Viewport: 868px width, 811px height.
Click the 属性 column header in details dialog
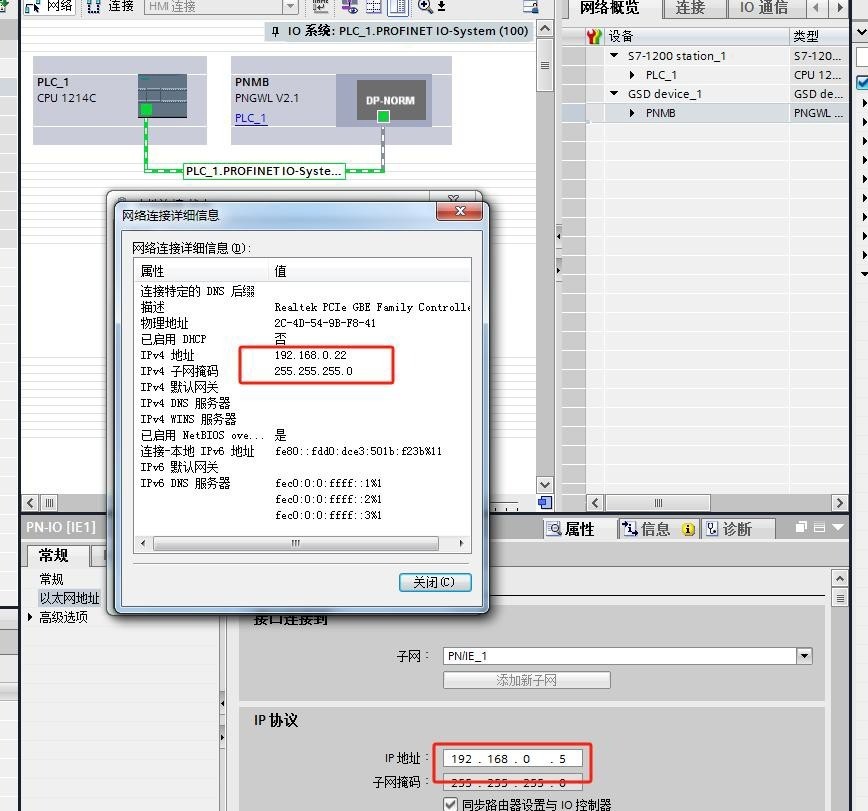point(202,271)
